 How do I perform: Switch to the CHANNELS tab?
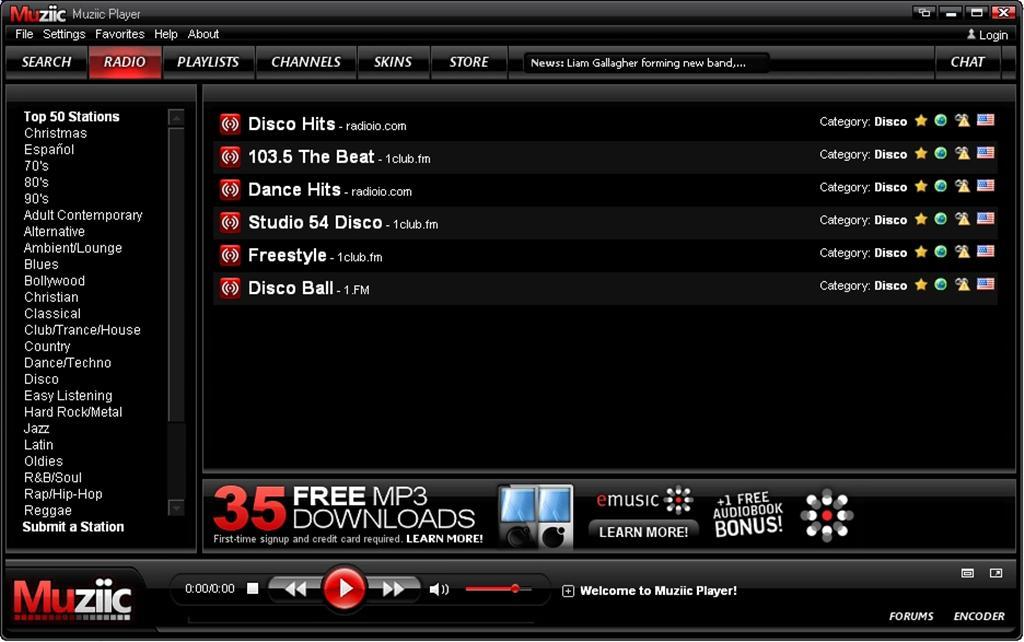(x=306, y=61)
